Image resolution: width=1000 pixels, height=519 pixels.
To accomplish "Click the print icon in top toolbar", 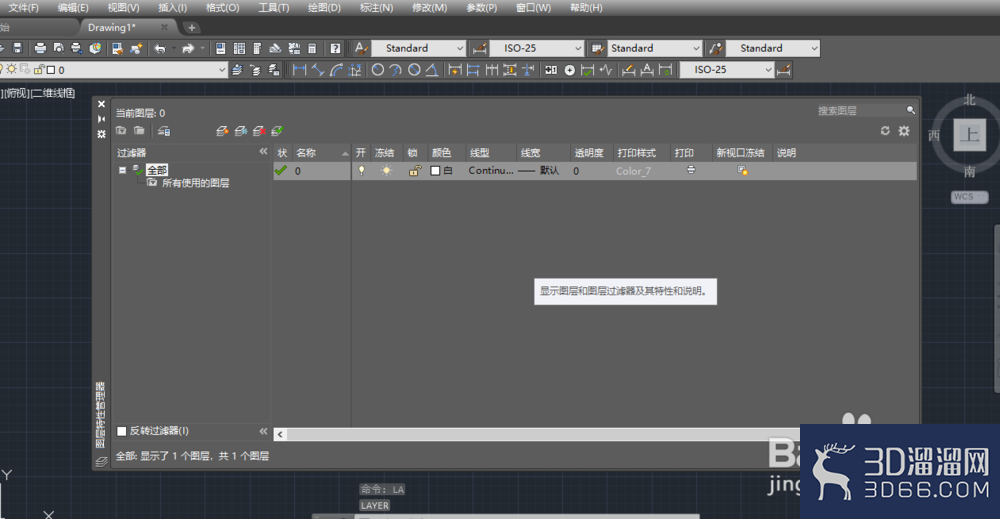I will pyautogui.click(x=40, y=48).
